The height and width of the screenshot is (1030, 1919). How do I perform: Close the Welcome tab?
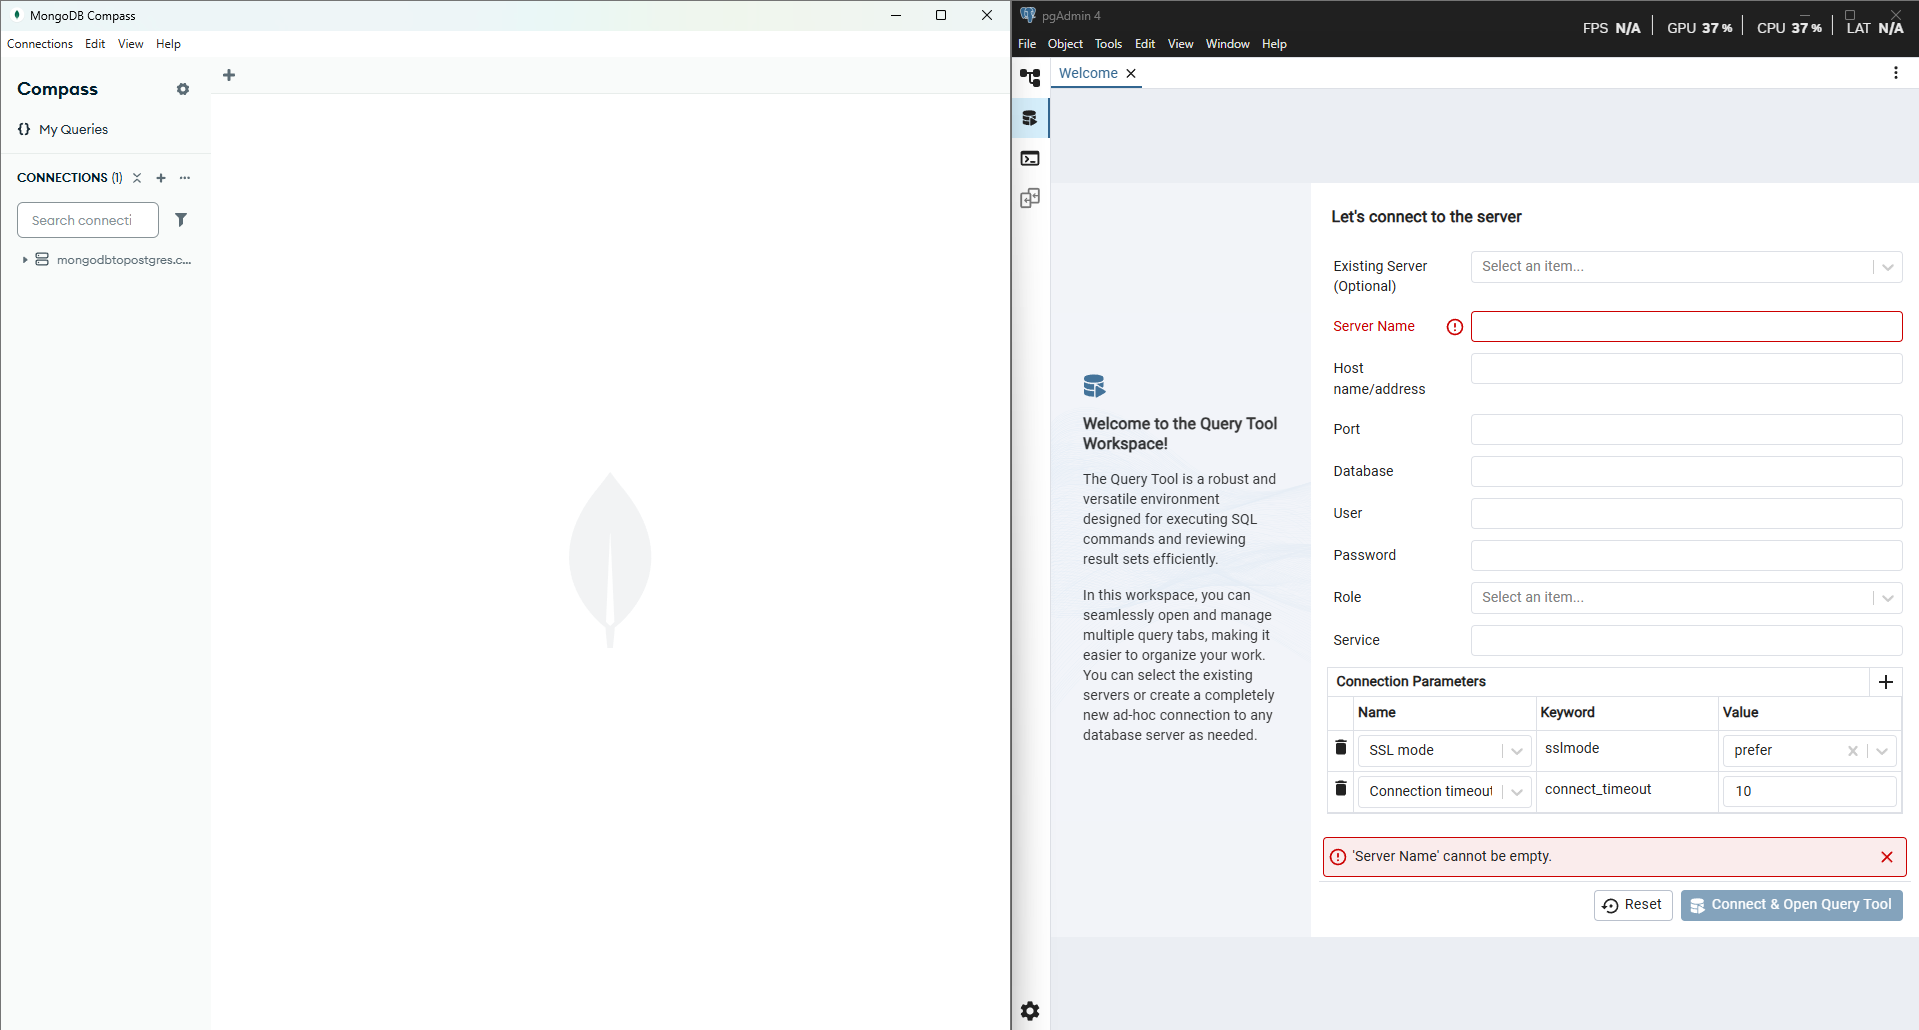pos(1131,73)
